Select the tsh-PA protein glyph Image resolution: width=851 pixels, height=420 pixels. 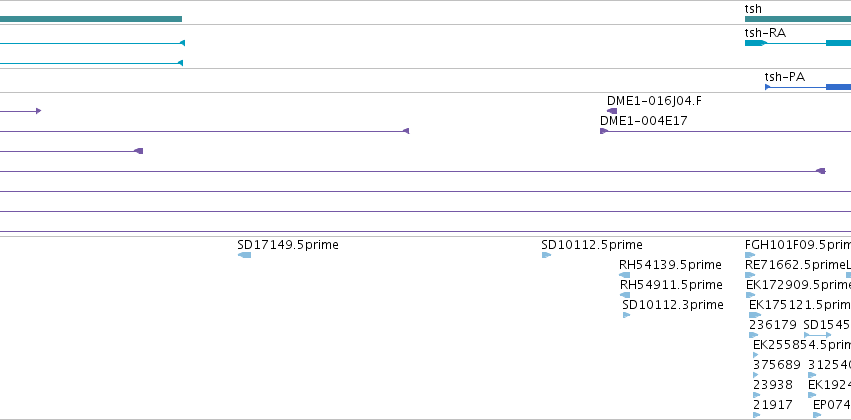[x=808, y=87]
